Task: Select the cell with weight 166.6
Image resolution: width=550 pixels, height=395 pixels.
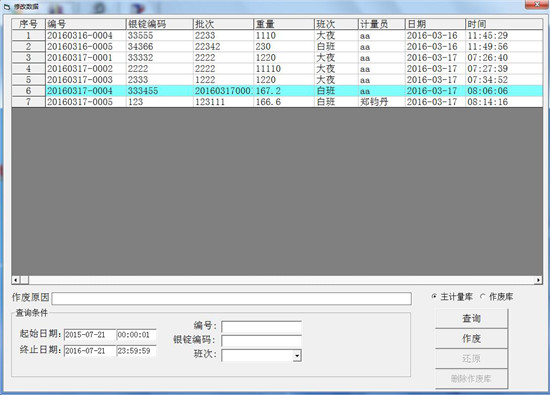Action: (x=284, y=102)
